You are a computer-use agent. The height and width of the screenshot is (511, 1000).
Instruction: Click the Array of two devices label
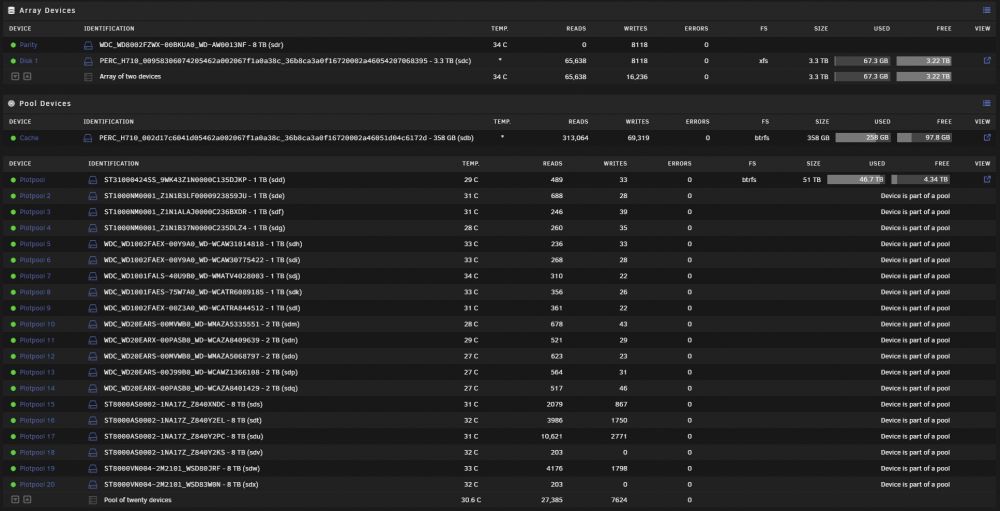(130, 77)
